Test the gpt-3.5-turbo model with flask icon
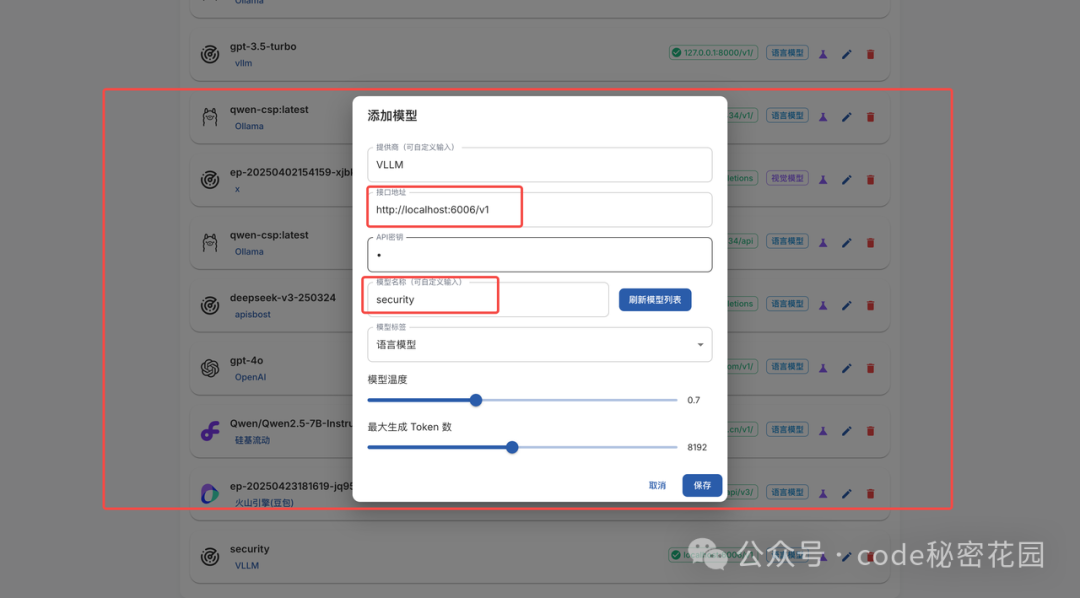The height and width of the screenshot is (598, 1080). [x=822, y=54]
